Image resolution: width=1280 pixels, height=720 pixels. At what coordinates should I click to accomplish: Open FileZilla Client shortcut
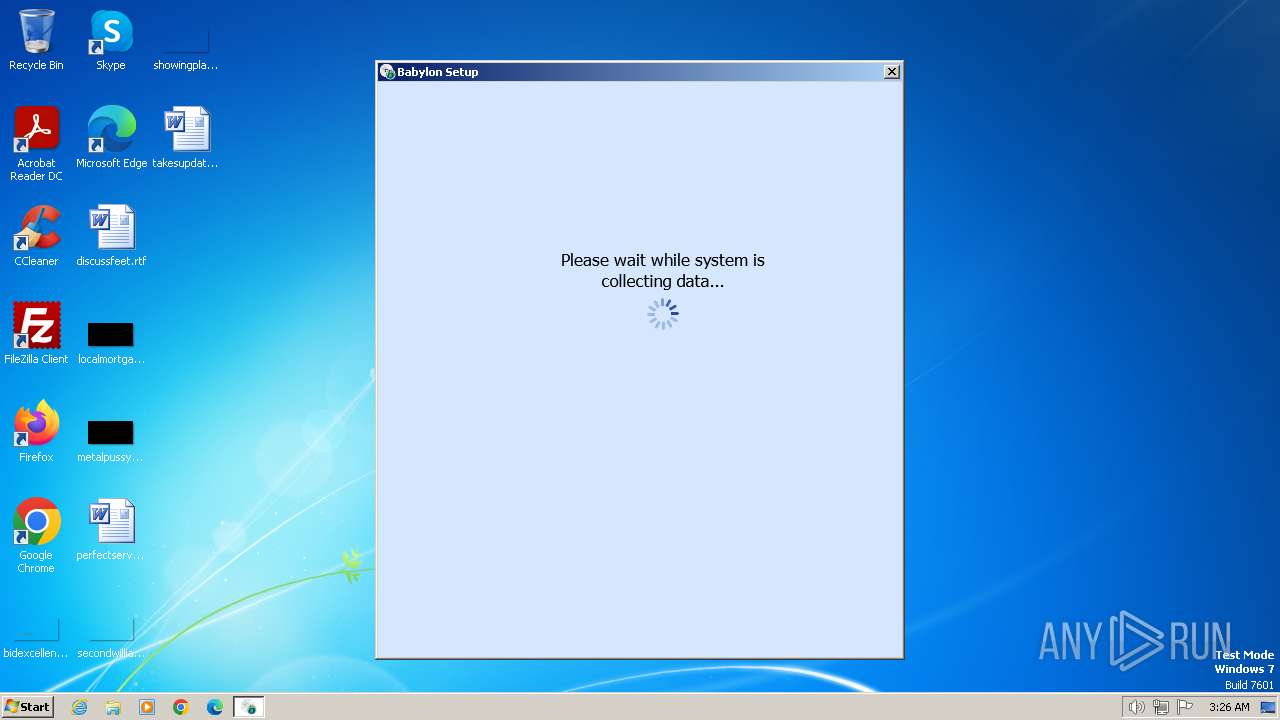36,333
